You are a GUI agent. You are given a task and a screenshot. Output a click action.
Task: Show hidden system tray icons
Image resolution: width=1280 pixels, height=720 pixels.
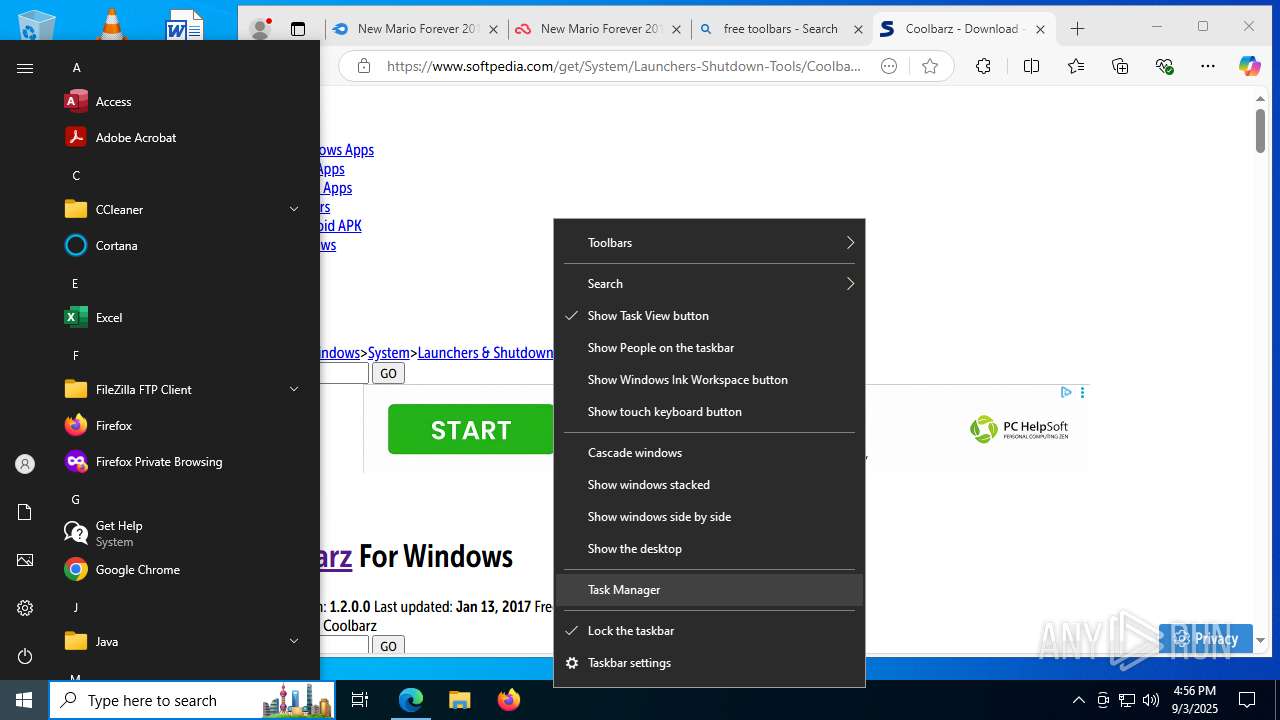[1078, 700]
